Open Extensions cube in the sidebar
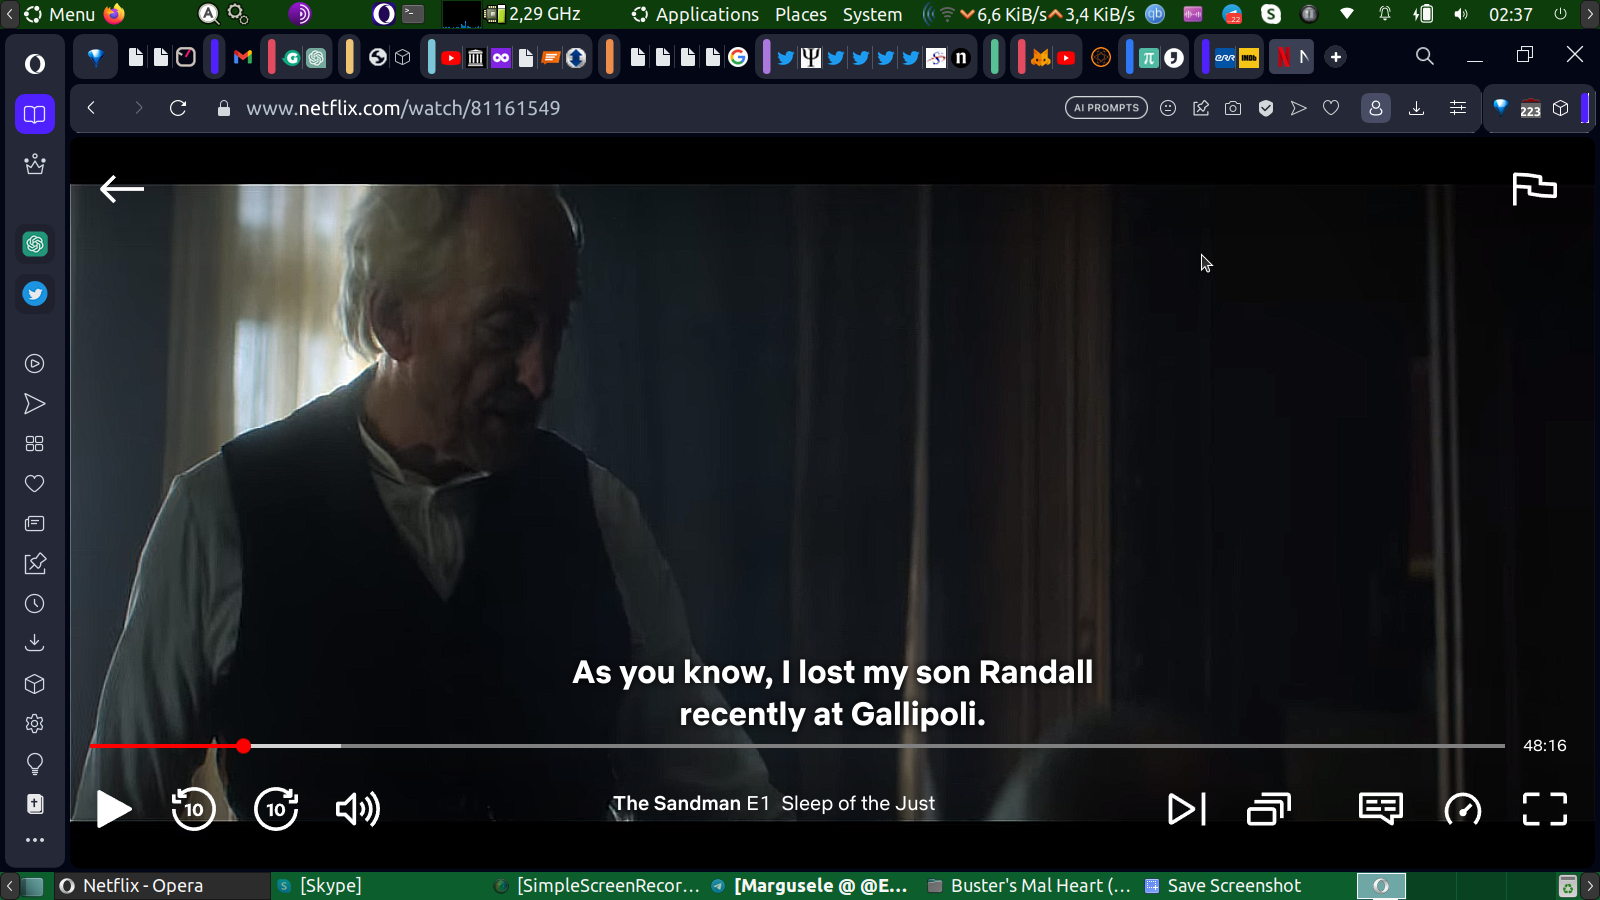 [x=35, y=684]
